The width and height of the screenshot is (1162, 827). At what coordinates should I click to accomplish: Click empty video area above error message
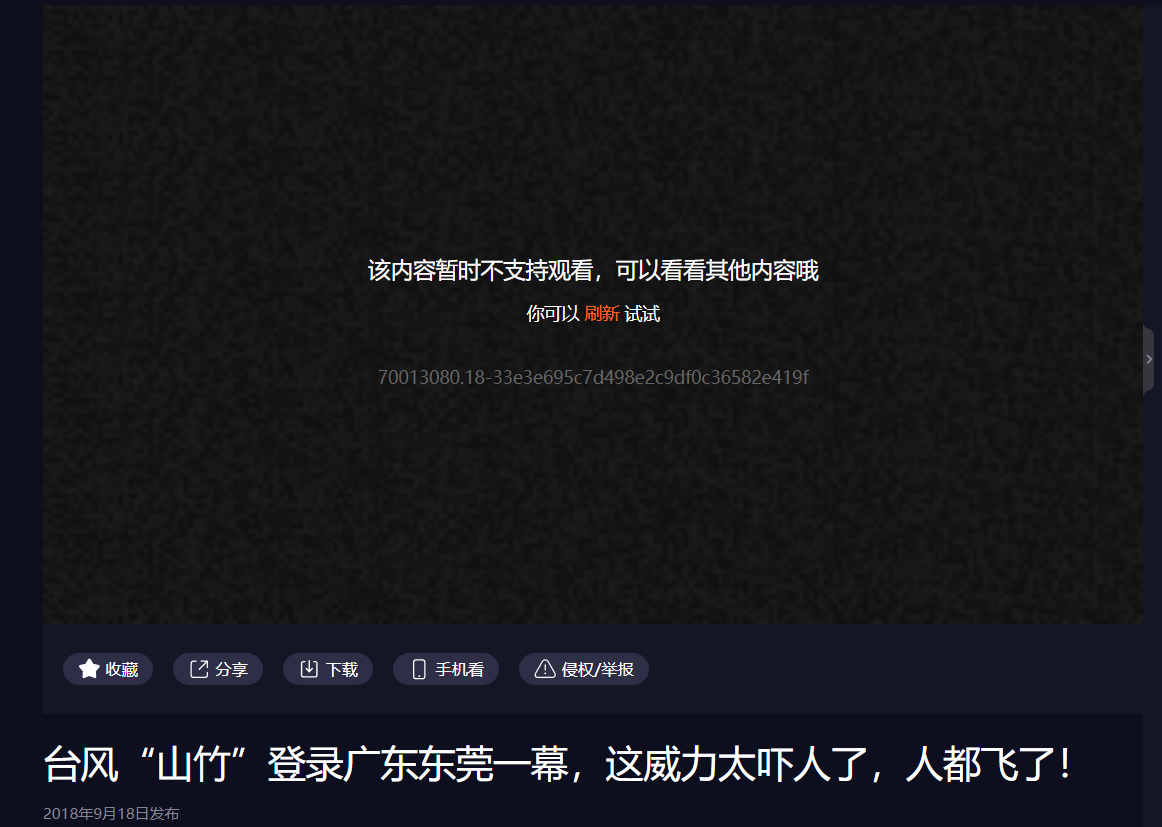592,130
